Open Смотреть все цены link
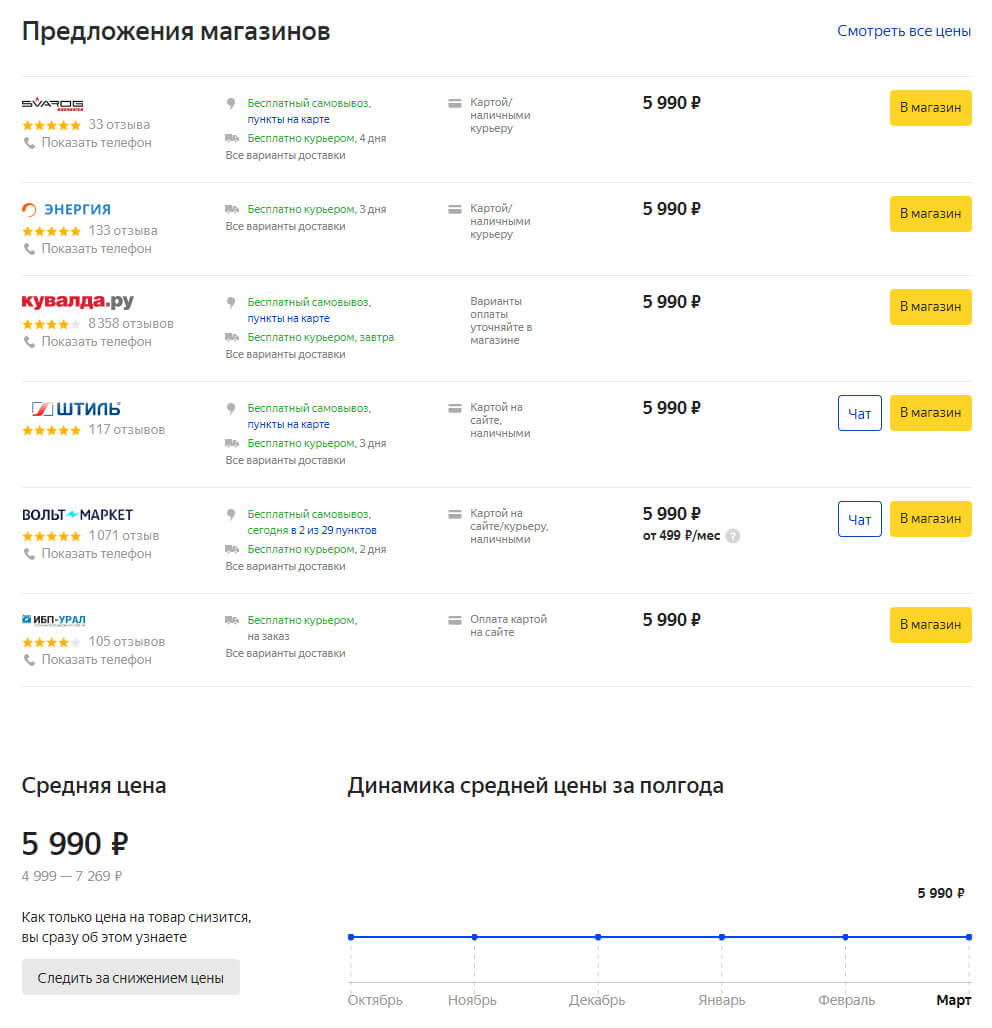 (x=902, y=31)
